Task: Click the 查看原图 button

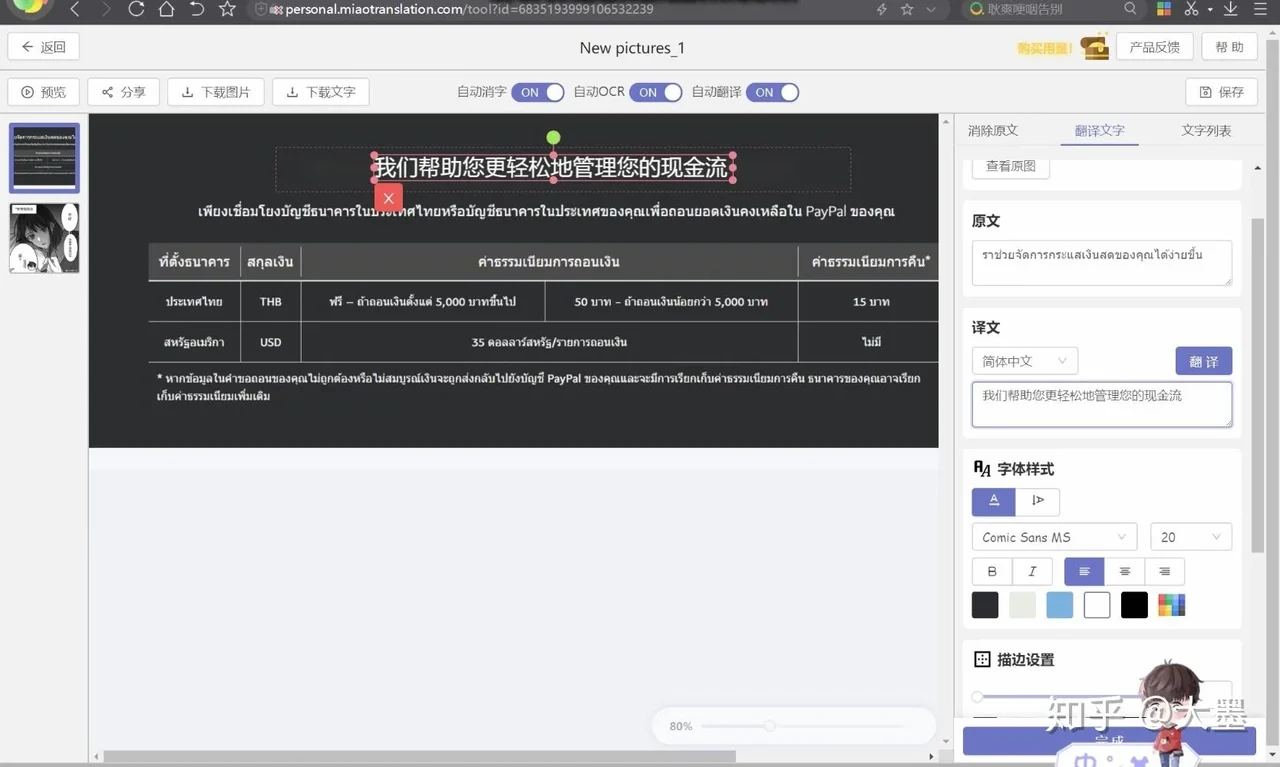Action: (x=1011, y=166)
